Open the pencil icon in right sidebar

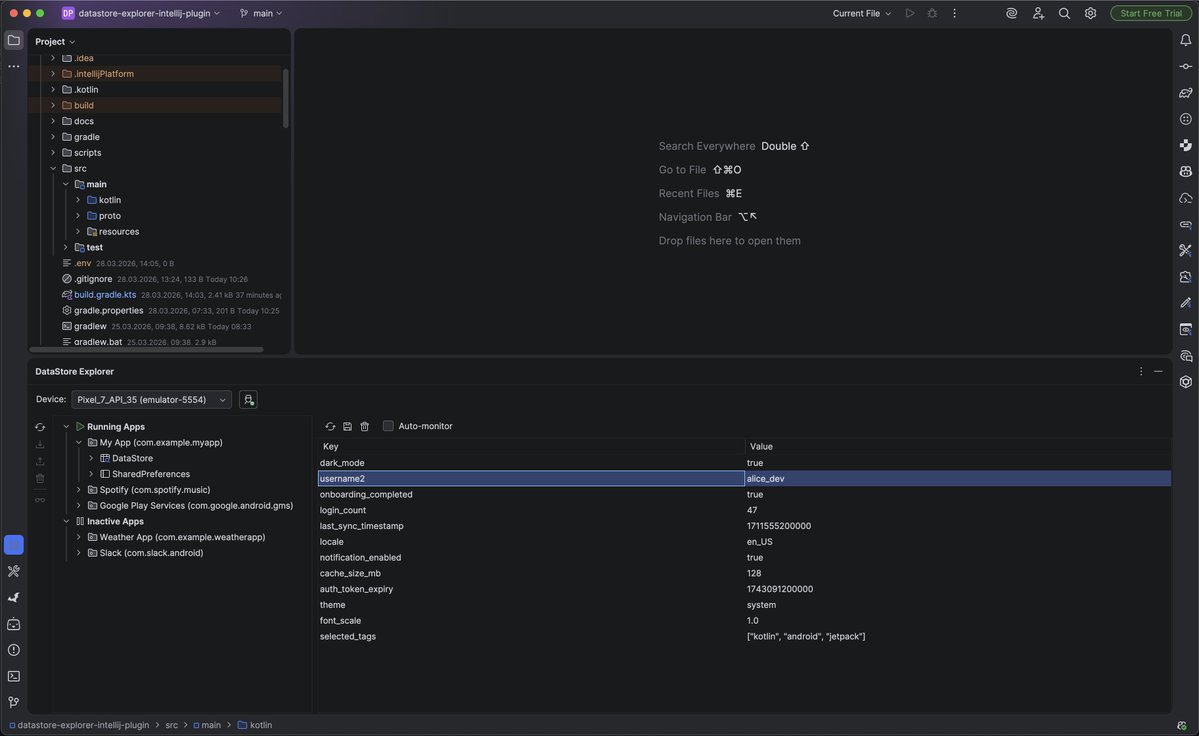click(1185, 303)
